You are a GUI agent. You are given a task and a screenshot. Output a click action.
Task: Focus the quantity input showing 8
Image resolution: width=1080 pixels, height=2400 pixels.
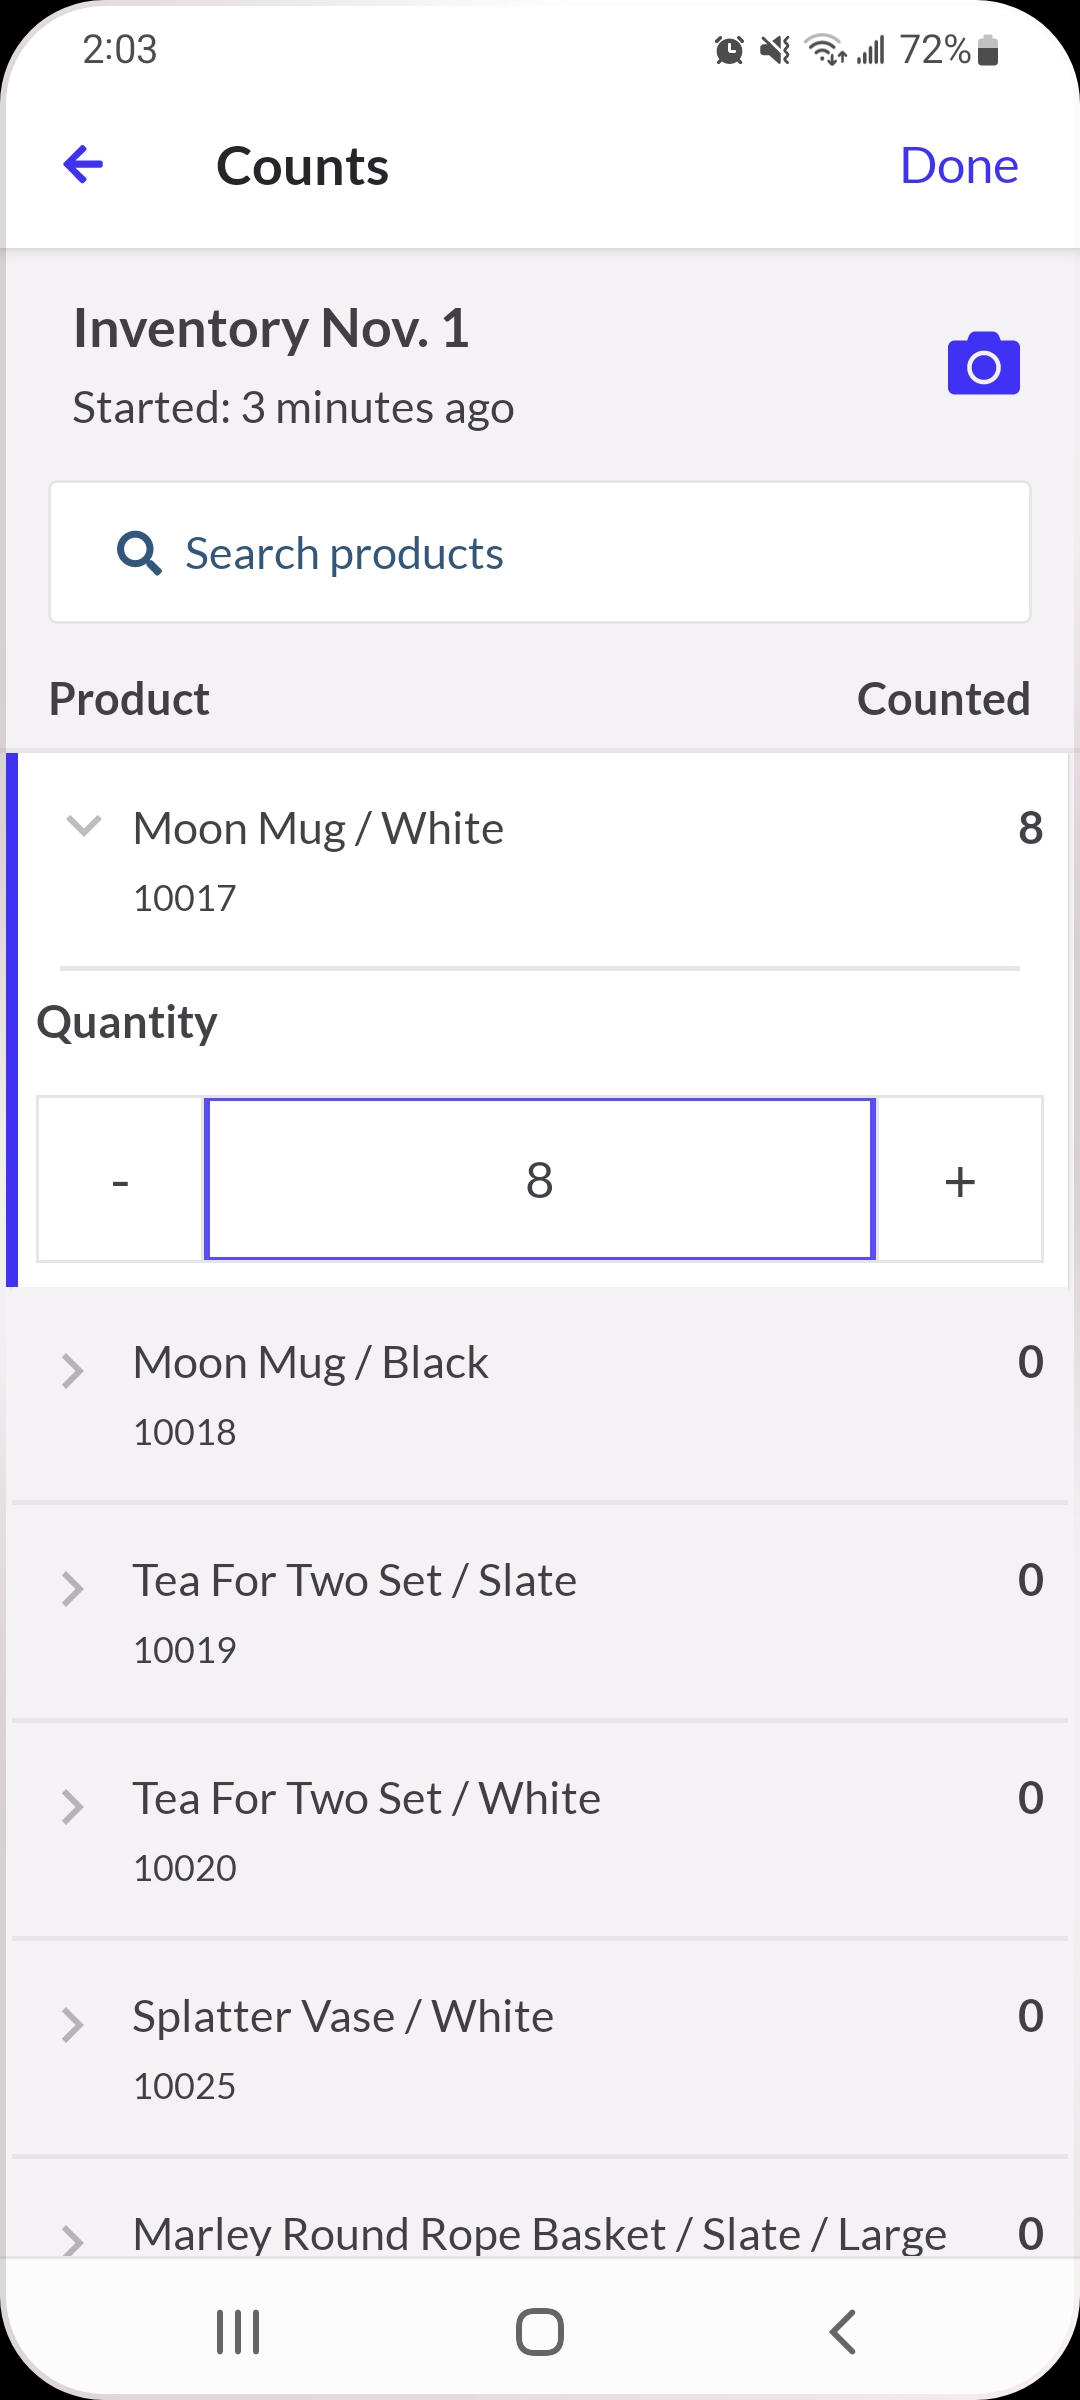coord(540,1180)
